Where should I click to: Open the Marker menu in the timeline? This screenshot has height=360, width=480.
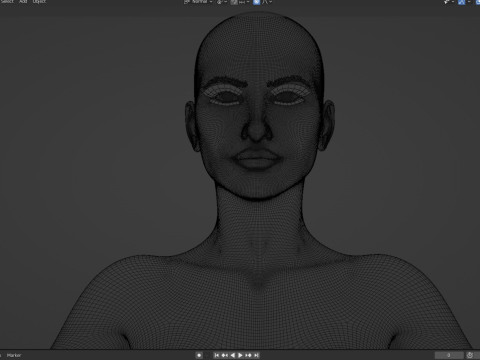[14, 355]
